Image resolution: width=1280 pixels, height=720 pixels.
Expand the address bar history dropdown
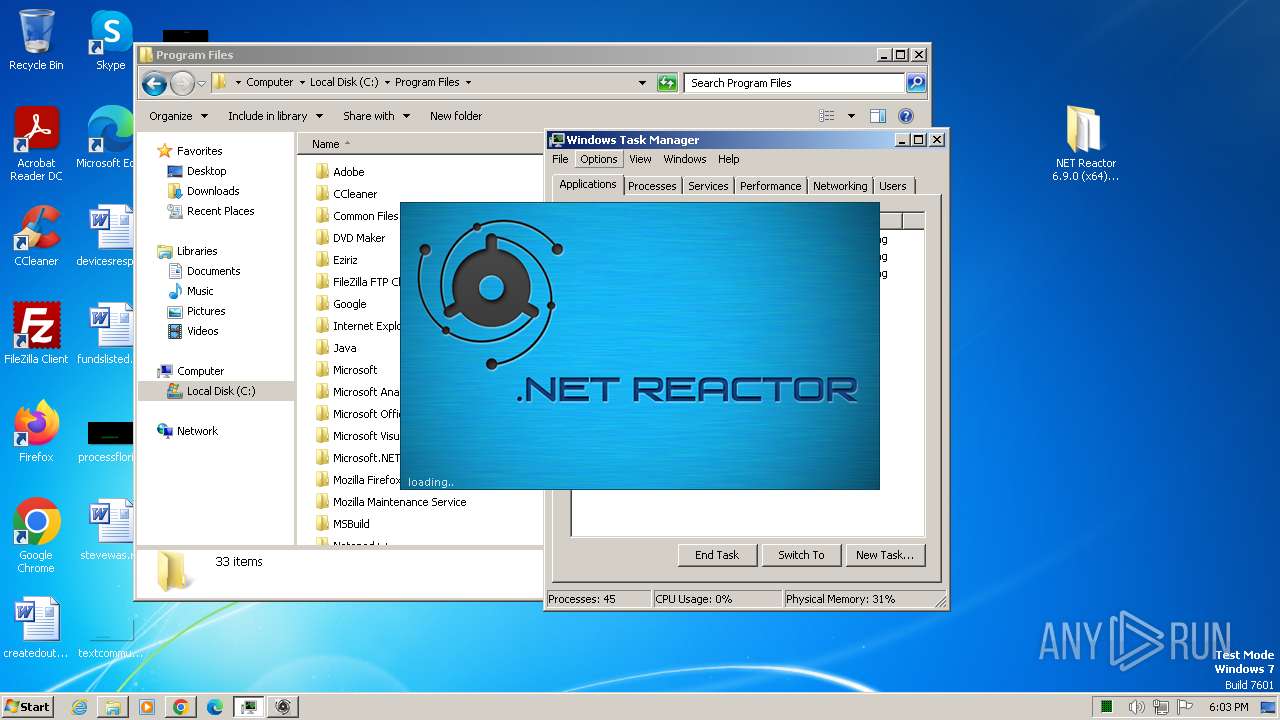(x=642, y=83)
